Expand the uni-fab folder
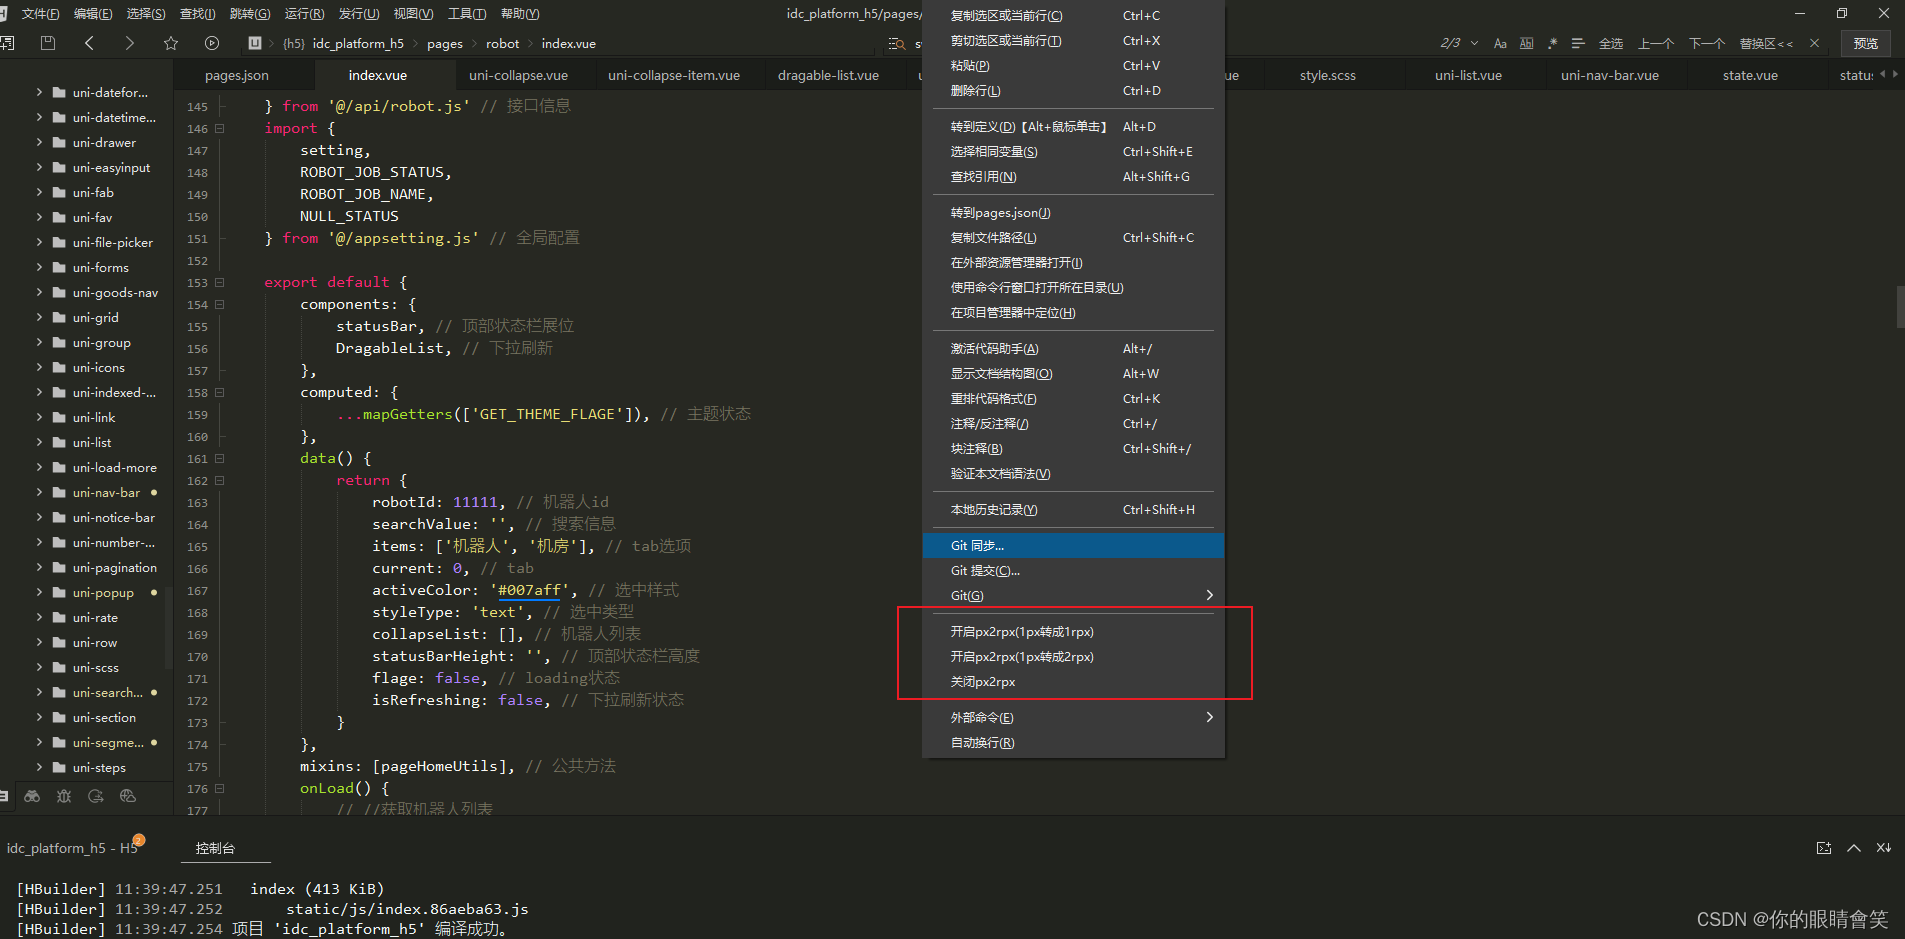This screenshot has height=939, width=1905. pyautogui.click(x=39, y=192)
